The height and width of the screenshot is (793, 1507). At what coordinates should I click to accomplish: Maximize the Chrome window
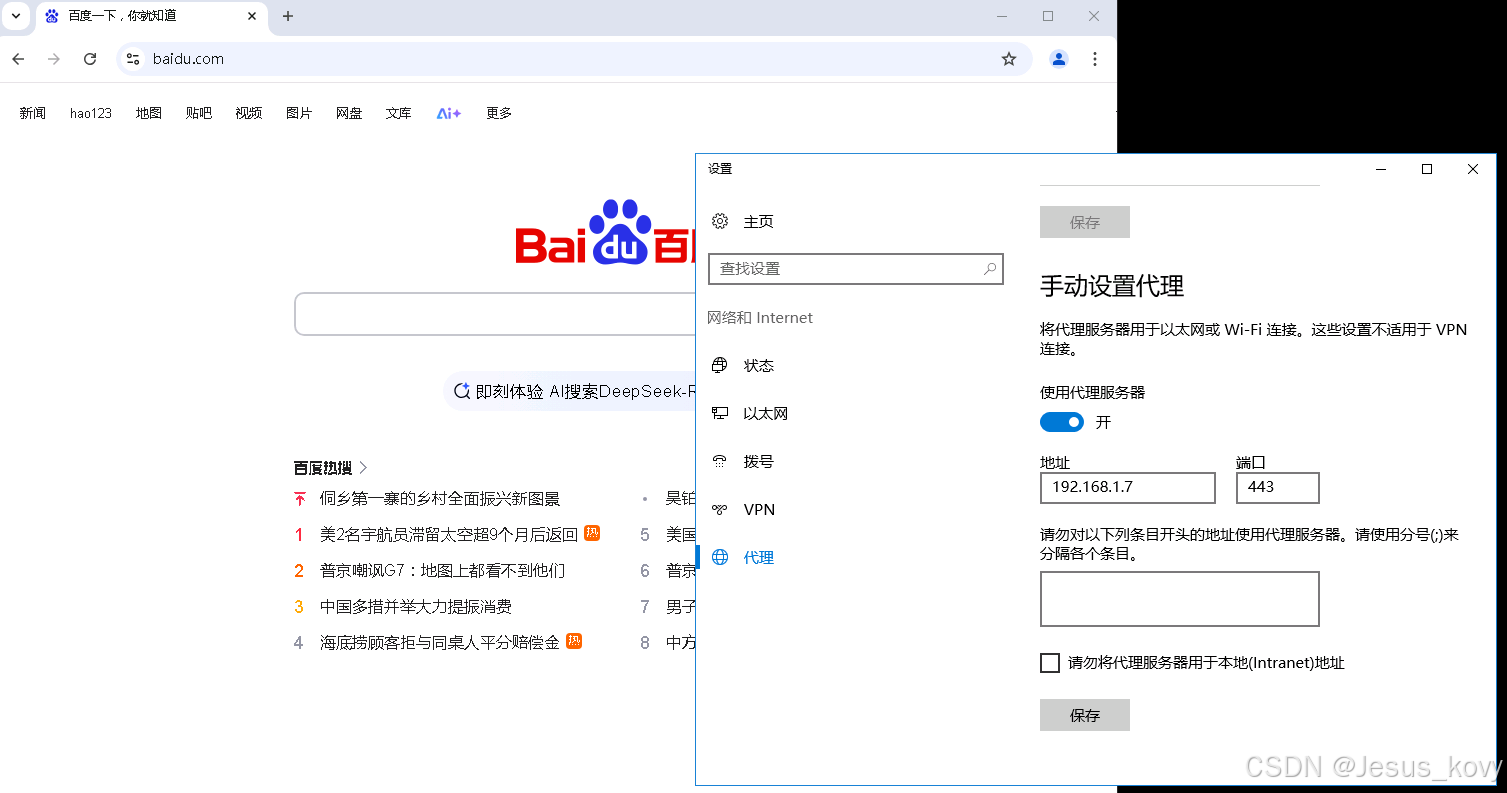[x=1048, y=16]
